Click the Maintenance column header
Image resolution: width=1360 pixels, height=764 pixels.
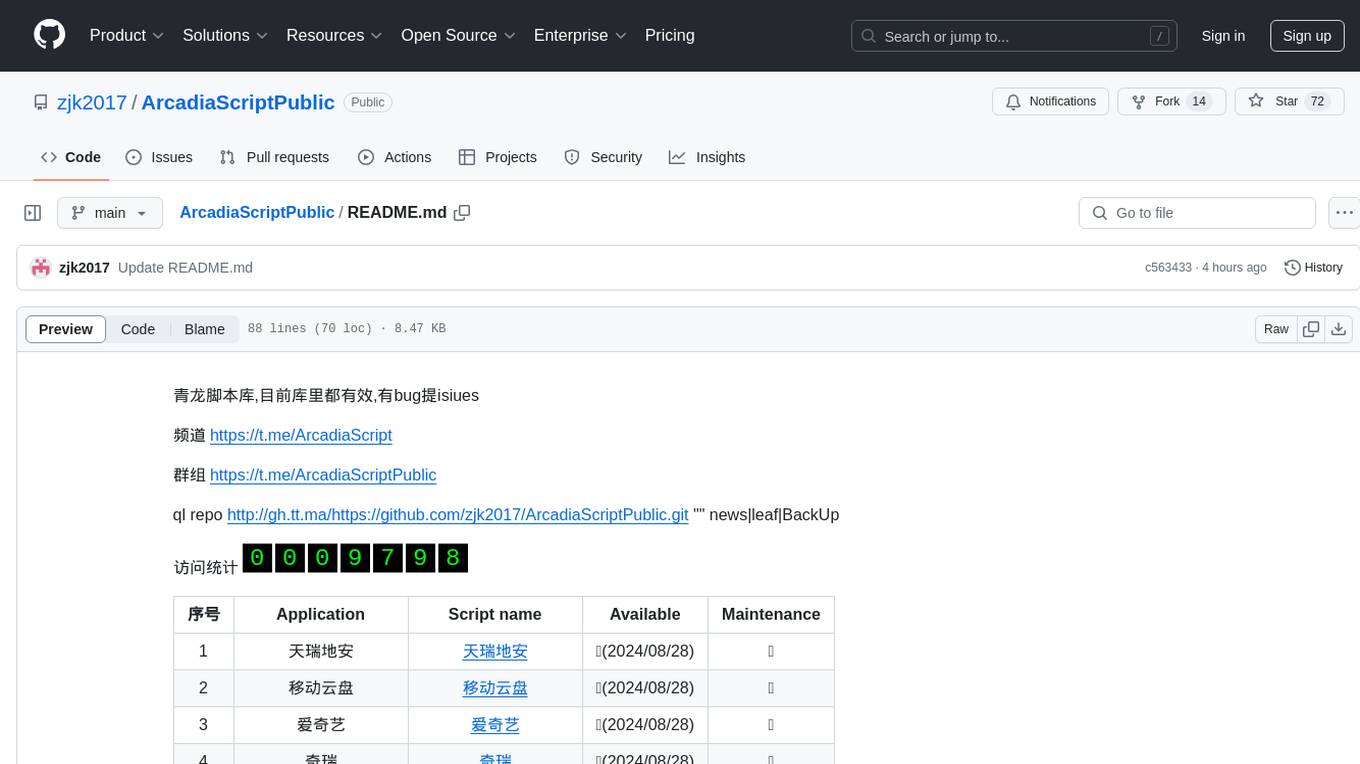771,614
